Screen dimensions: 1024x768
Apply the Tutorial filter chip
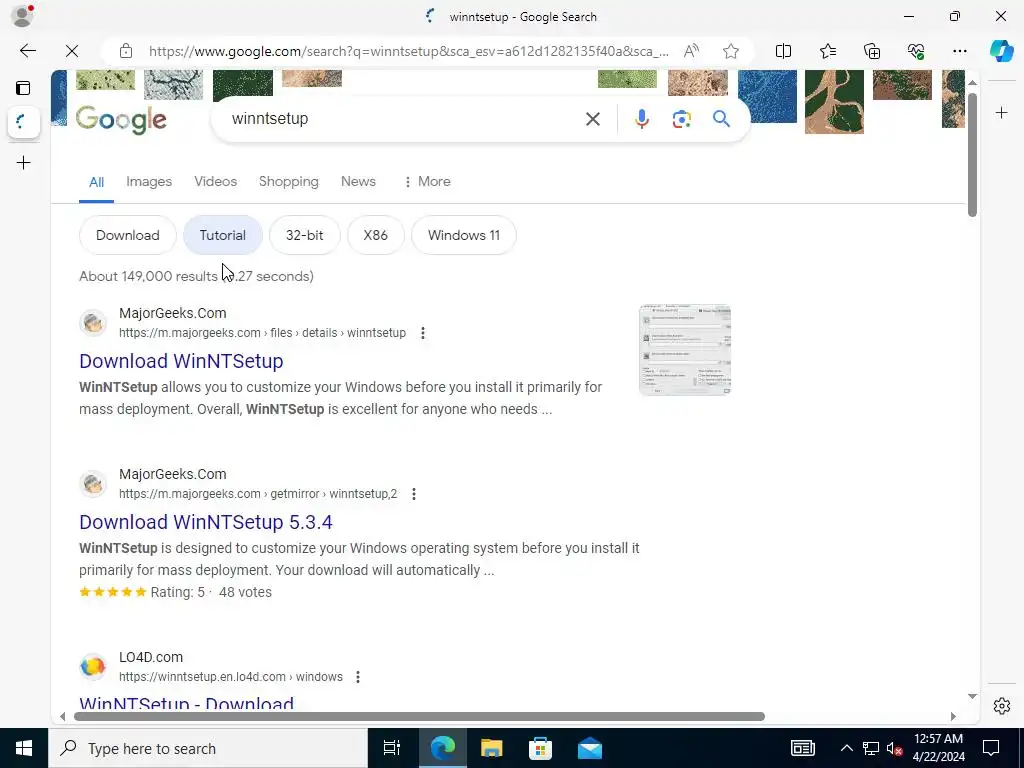click(x=223, y=235)
